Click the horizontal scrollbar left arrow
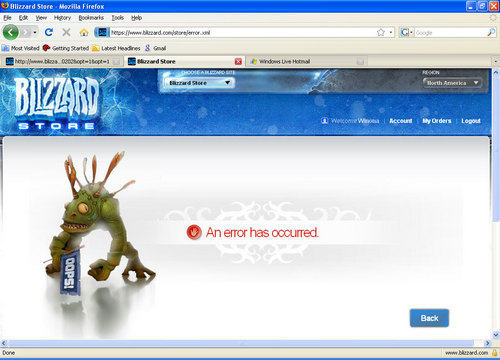Image resolution: width=500 pixels, height=360 pixels. (4, 343)
